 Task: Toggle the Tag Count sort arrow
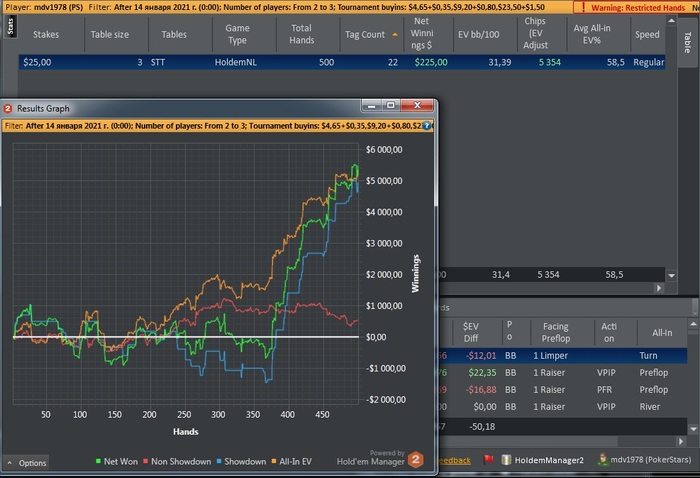[395, 34]
